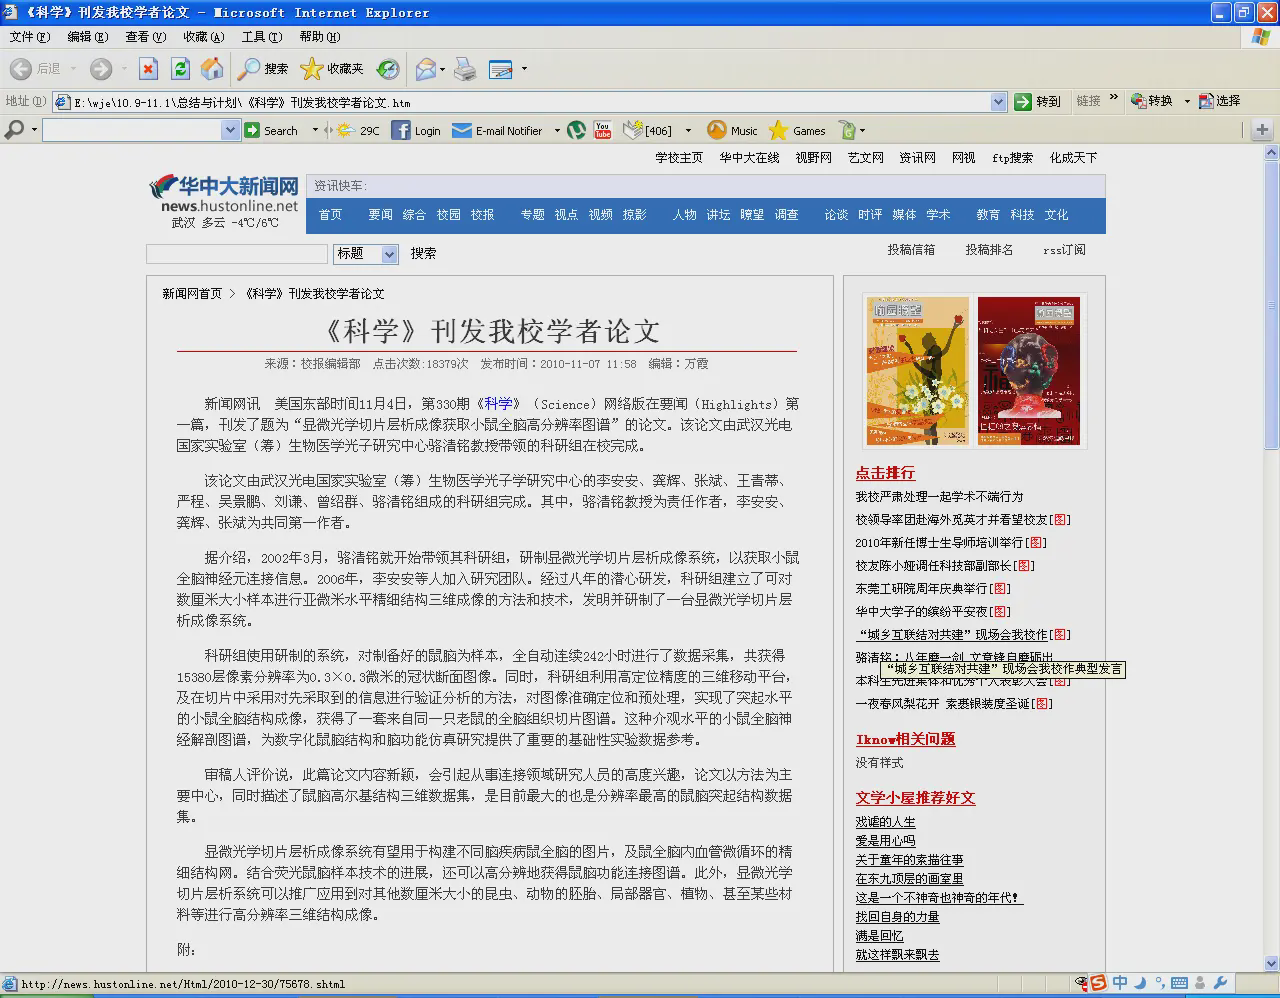Open the 工具 menu
The width and height of the screenshot is (1280, 998).
click(x=261, y=37)
